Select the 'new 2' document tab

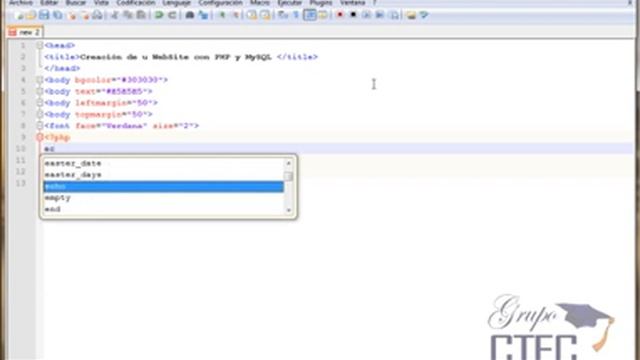tap(25, 32)
